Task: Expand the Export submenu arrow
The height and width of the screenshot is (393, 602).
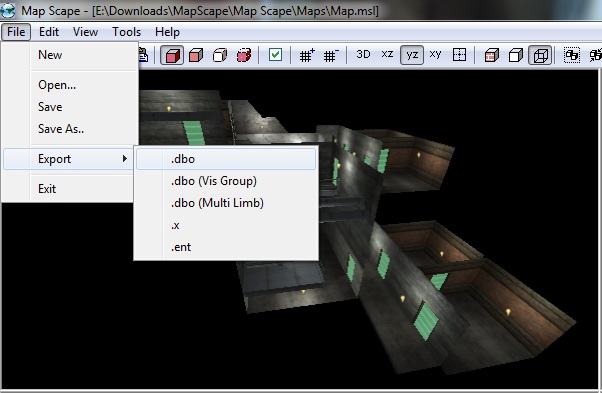Action: coord(124,158)
